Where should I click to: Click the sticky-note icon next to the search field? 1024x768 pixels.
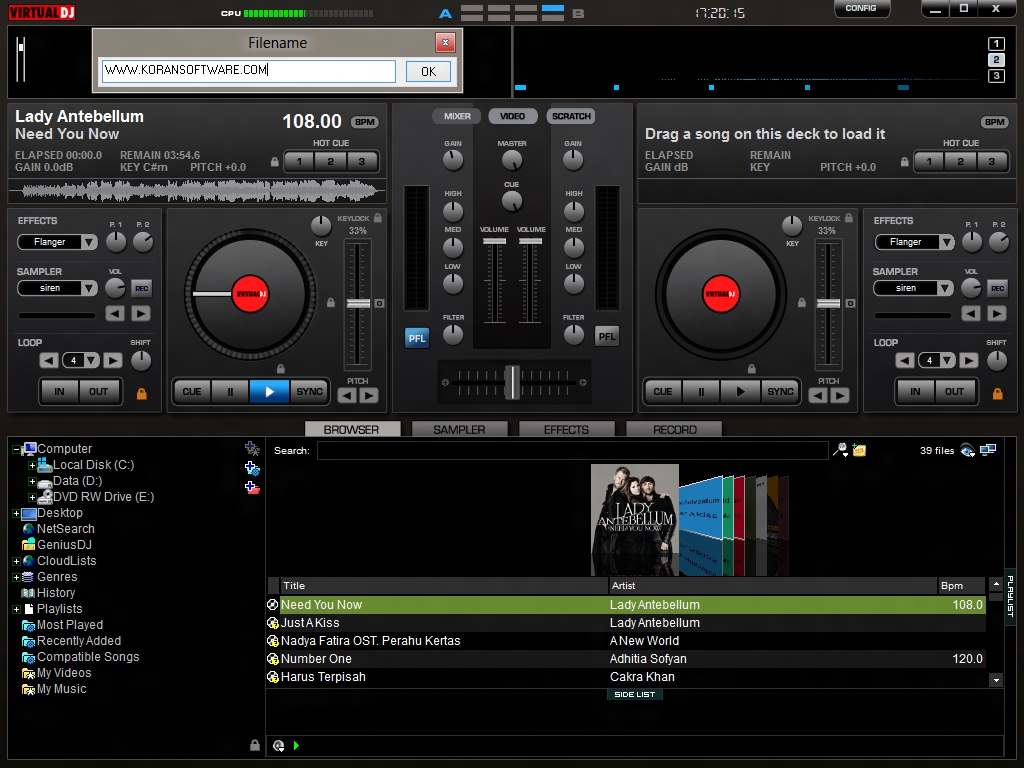click(x=859, y=450)
